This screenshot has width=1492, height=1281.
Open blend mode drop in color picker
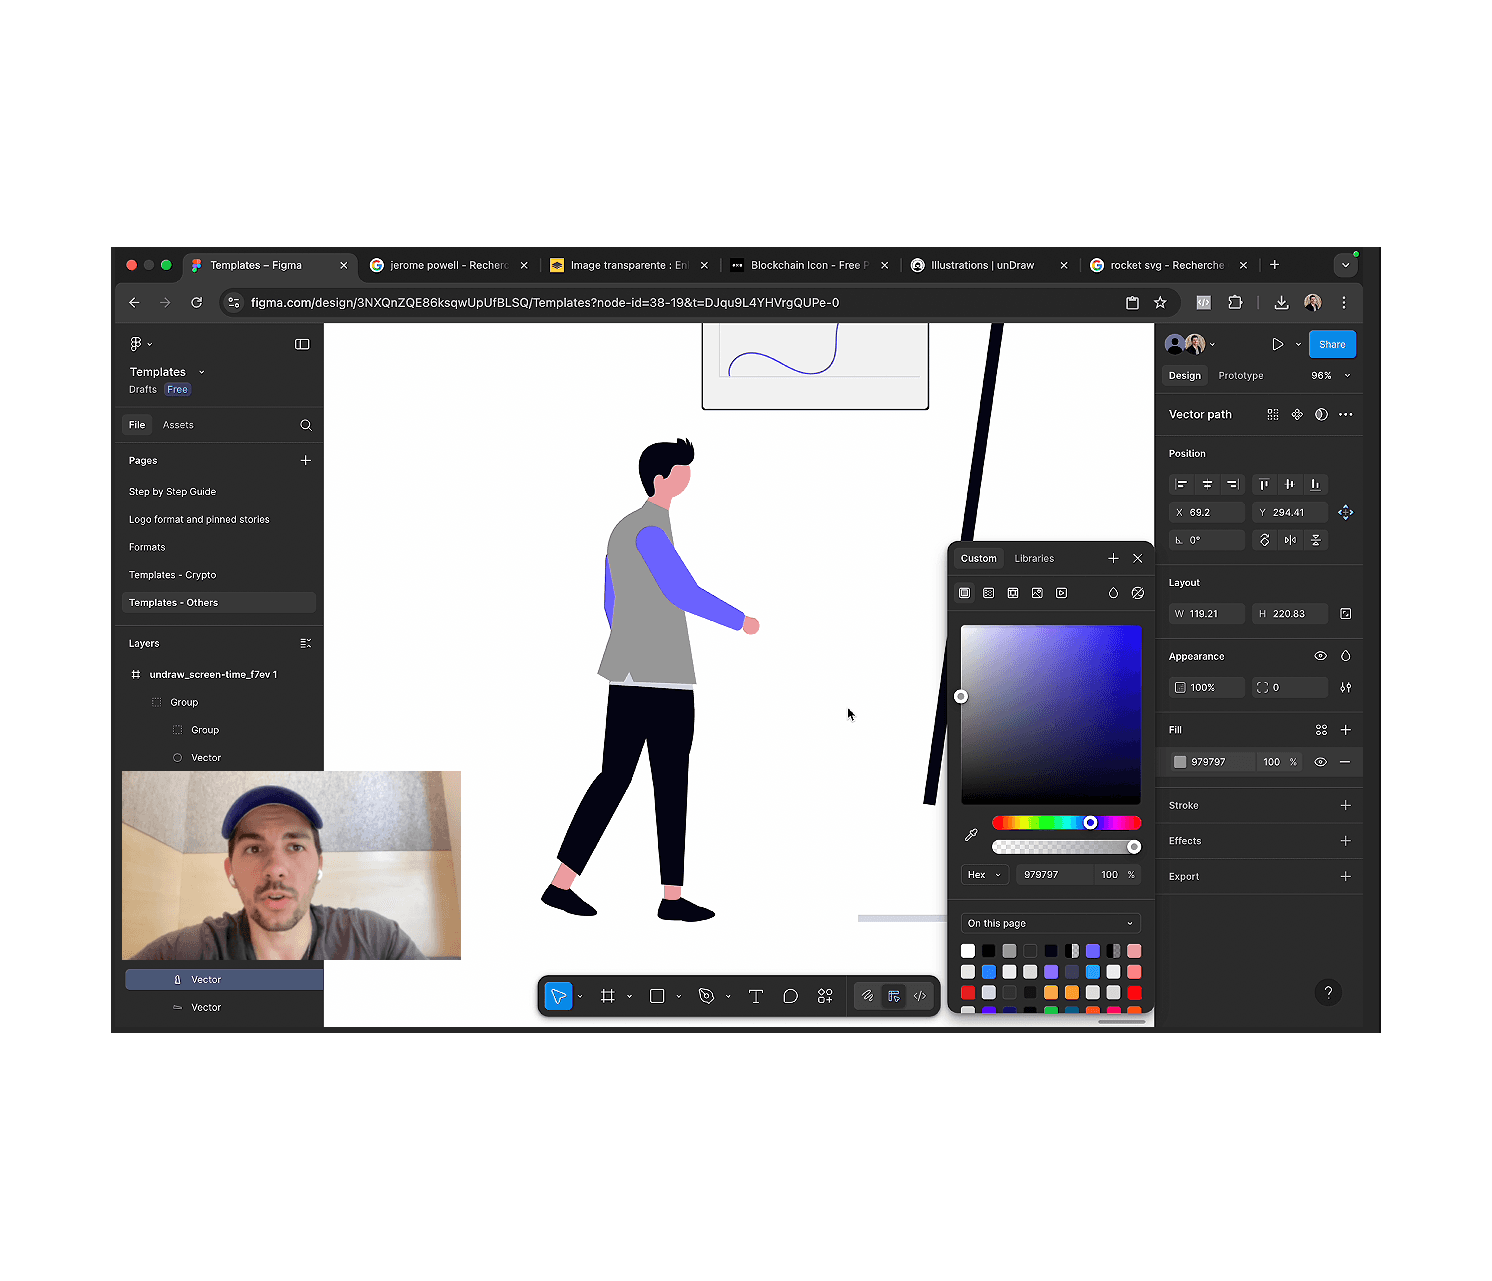click(x=1113, y=593)
